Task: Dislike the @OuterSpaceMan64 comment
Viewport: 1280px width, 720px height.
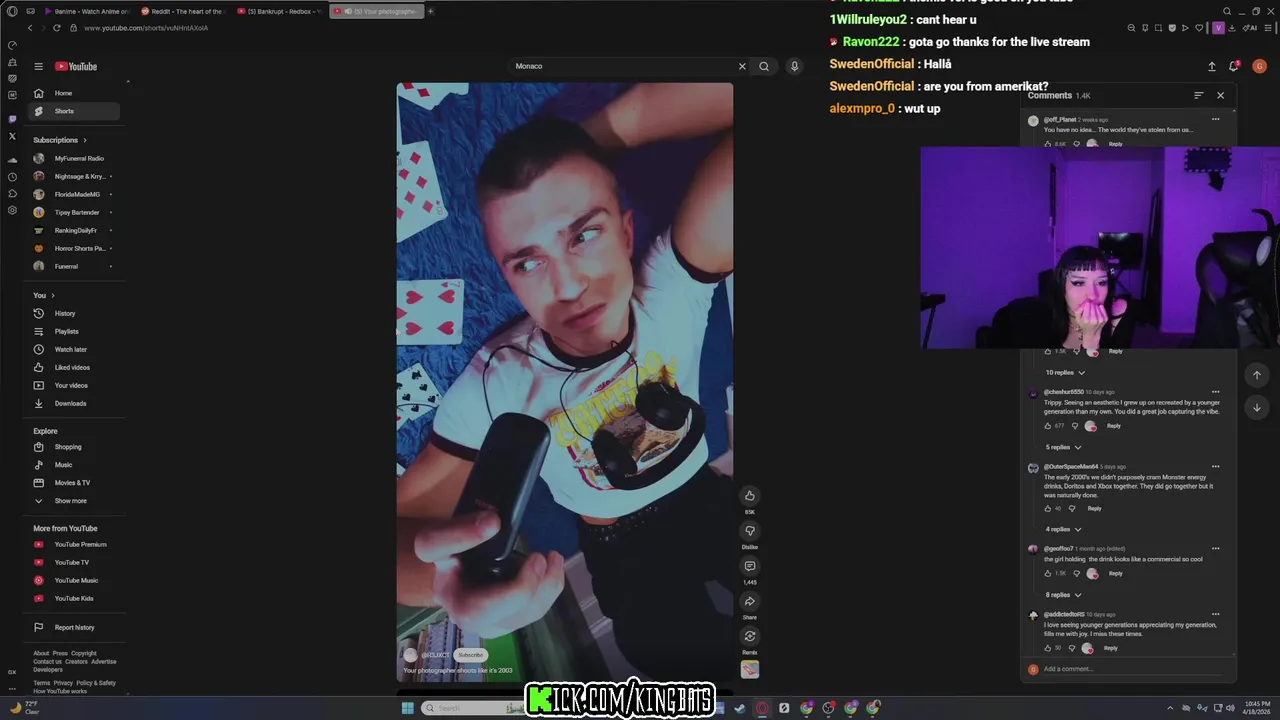Action: click(1072, 508)
